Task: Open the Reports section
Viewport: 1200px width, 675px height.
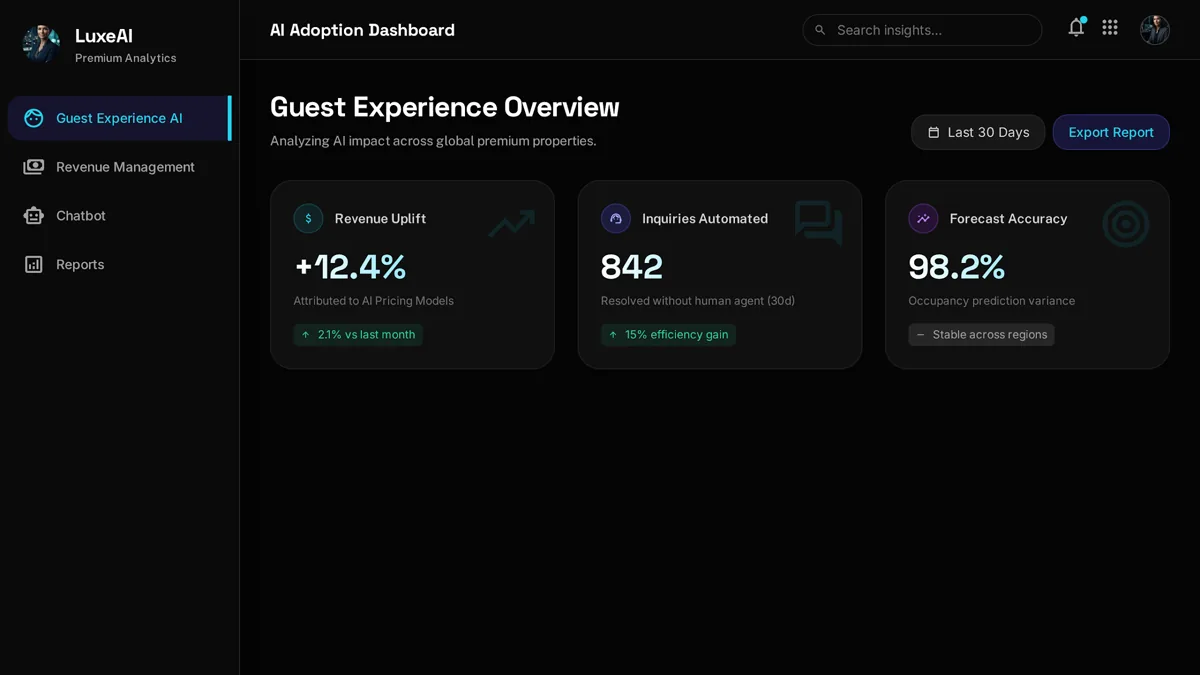Action: coord(119,265)
